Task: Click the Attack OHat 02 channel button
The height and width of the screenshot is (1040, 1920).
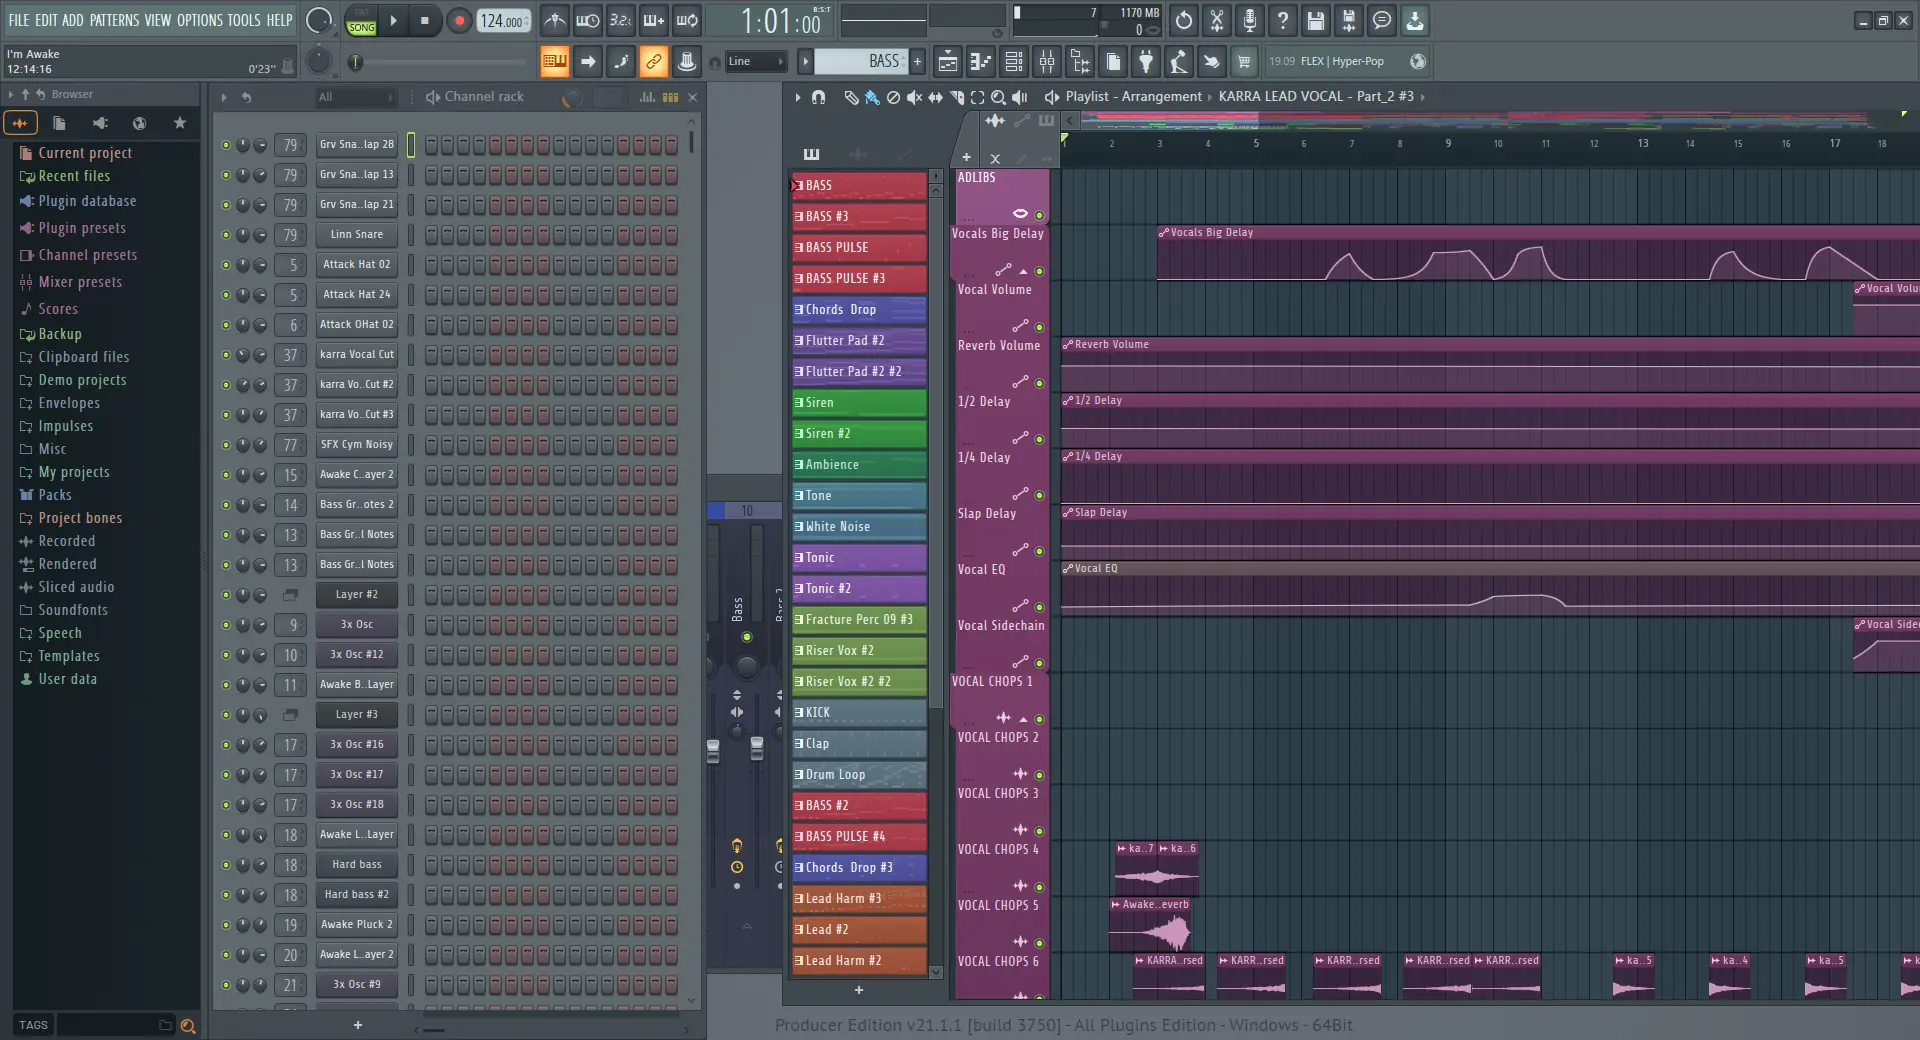Action: (357, 325)
